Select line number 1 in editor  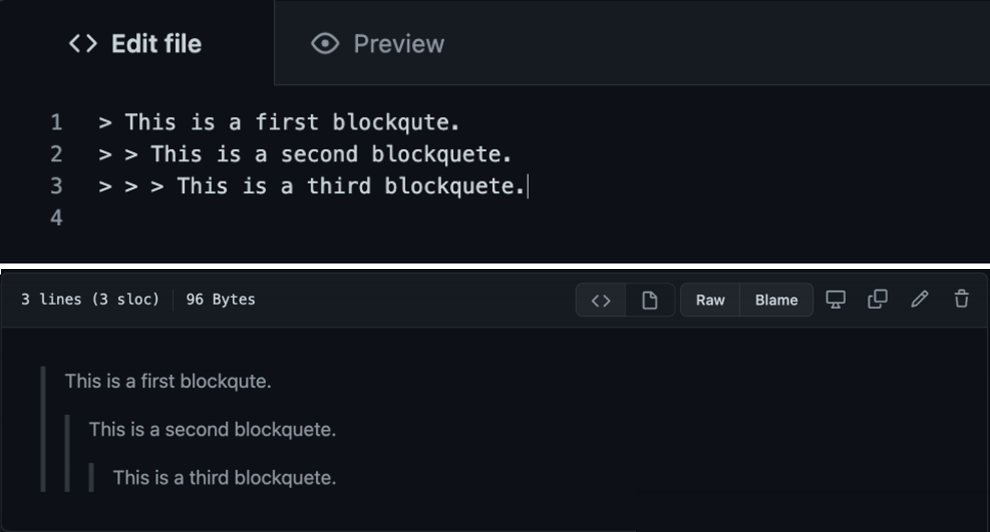(56, 123)
